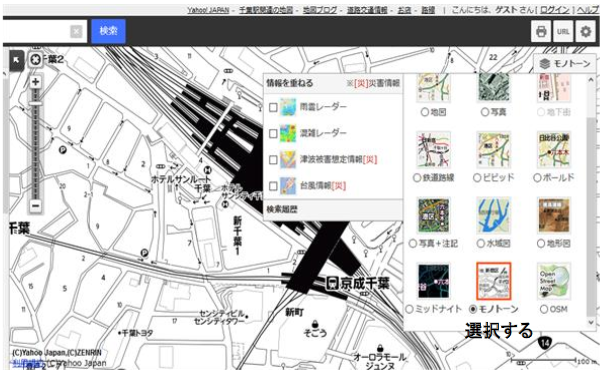Select the ボールド radio button
This screenshot has width=604, height=377.
point(537,178)
